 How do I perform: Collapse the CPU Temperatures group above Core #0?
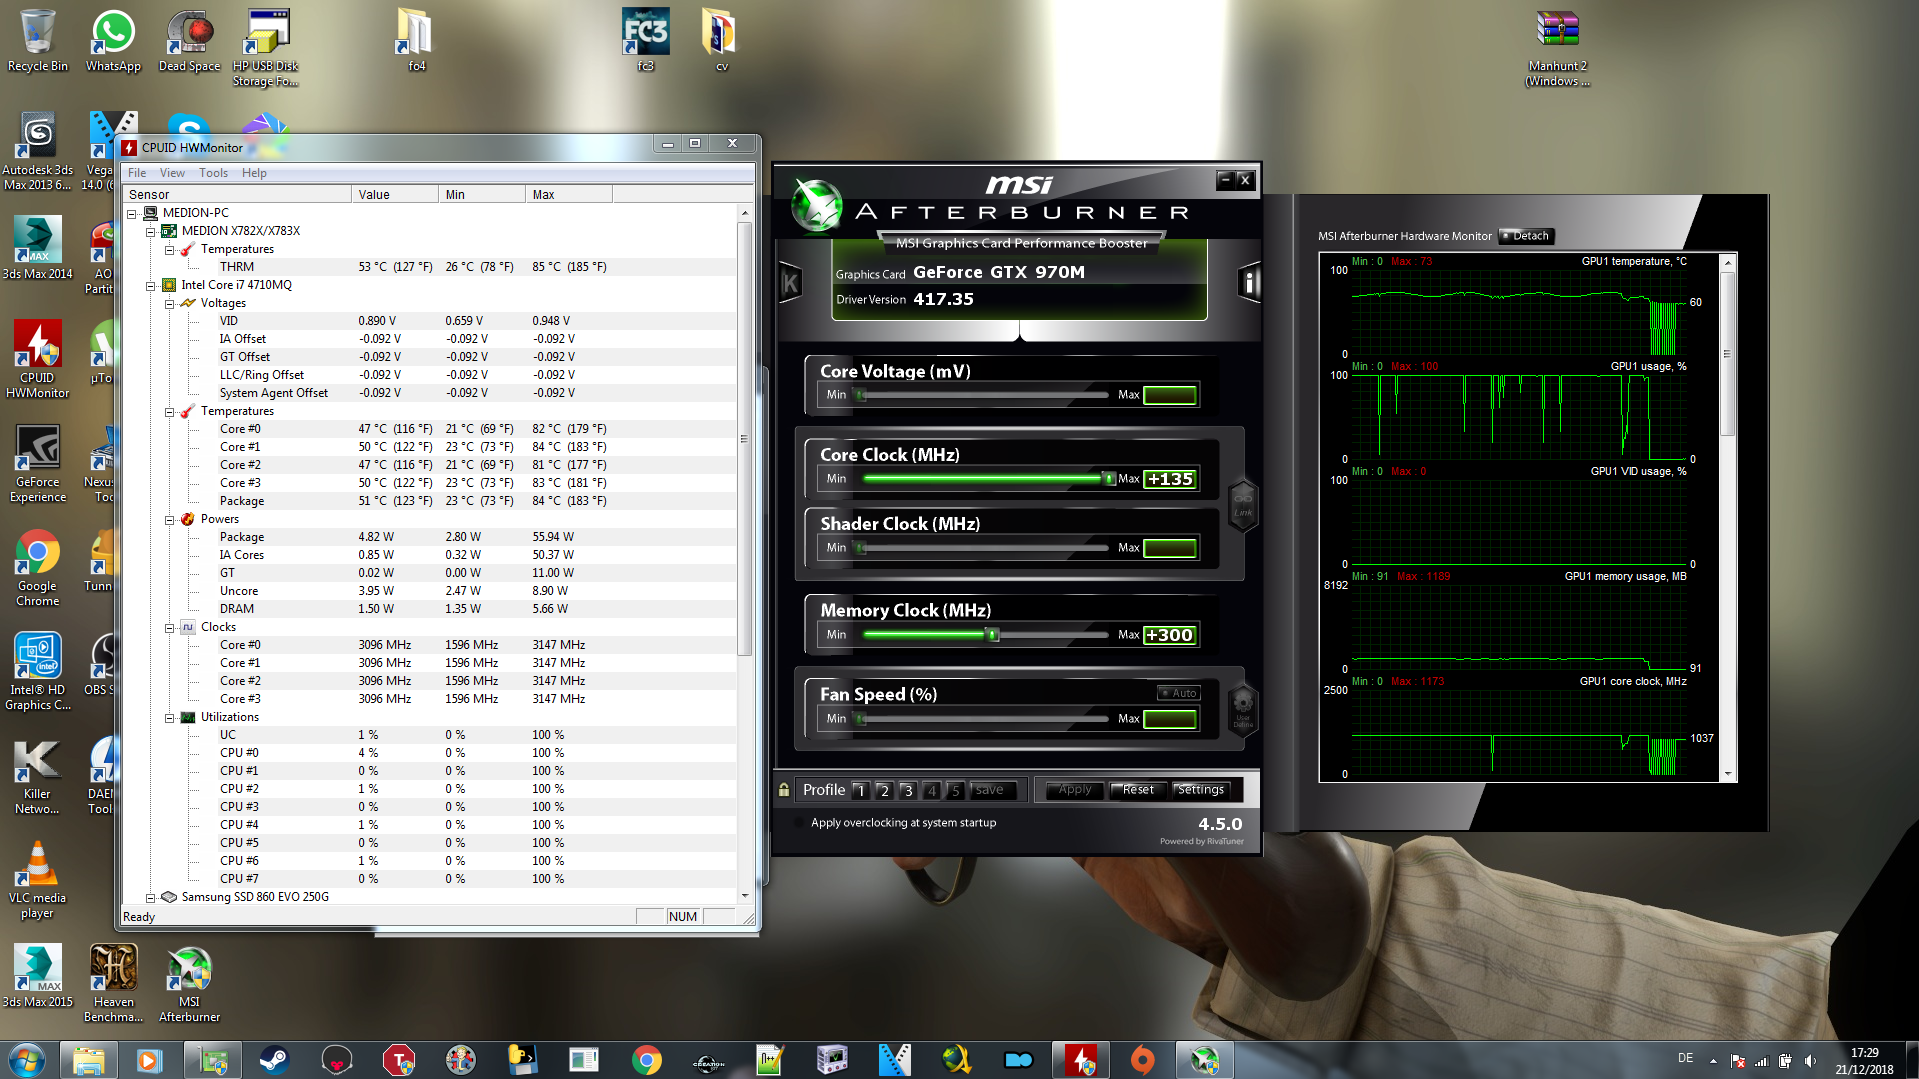169,411
